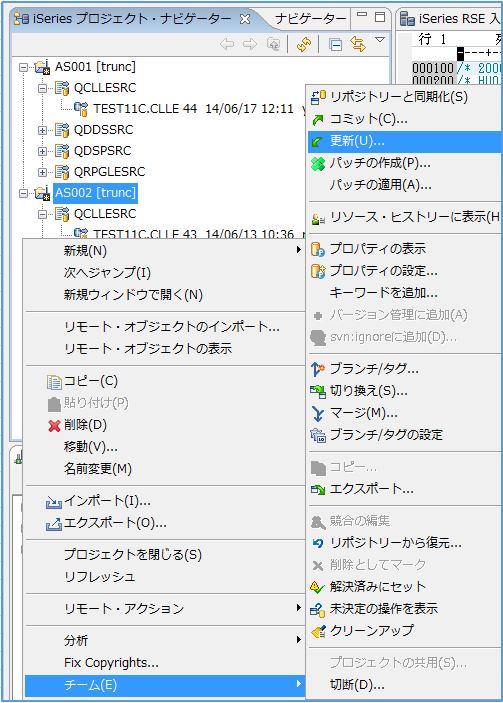Click 切り換え(S)... entry
Viewport: 503px width, 703px height.
coord(404,391)
